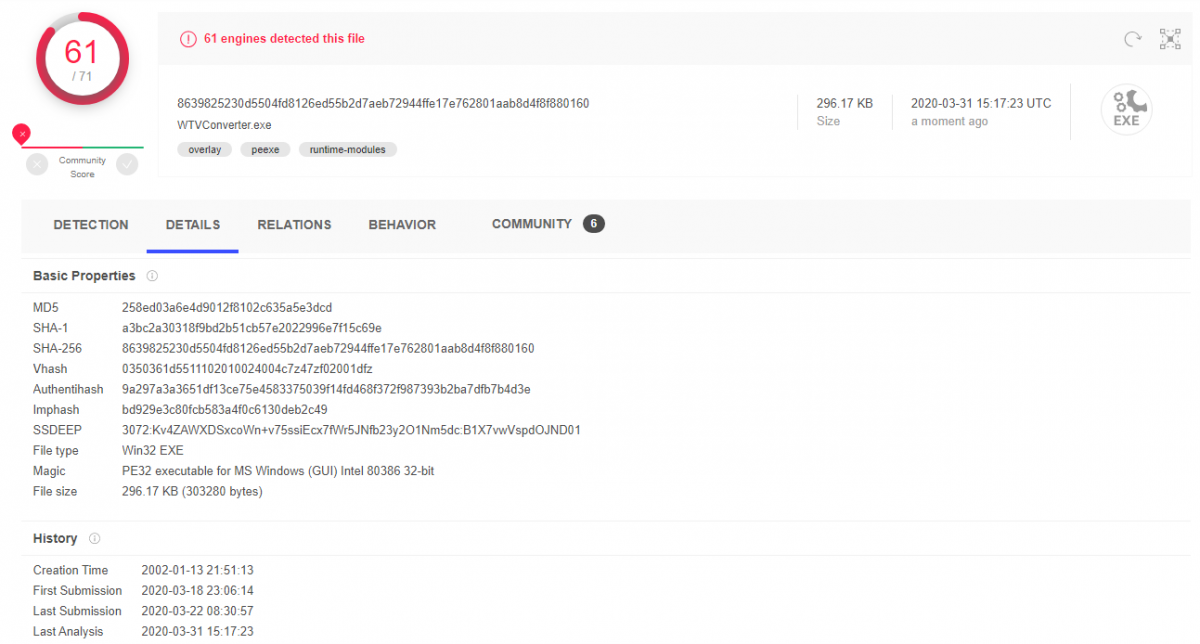Click the graph icon in top-right corner
Screen dimensions: 1200x644
pyautogui.click(x=1169, y=39)
